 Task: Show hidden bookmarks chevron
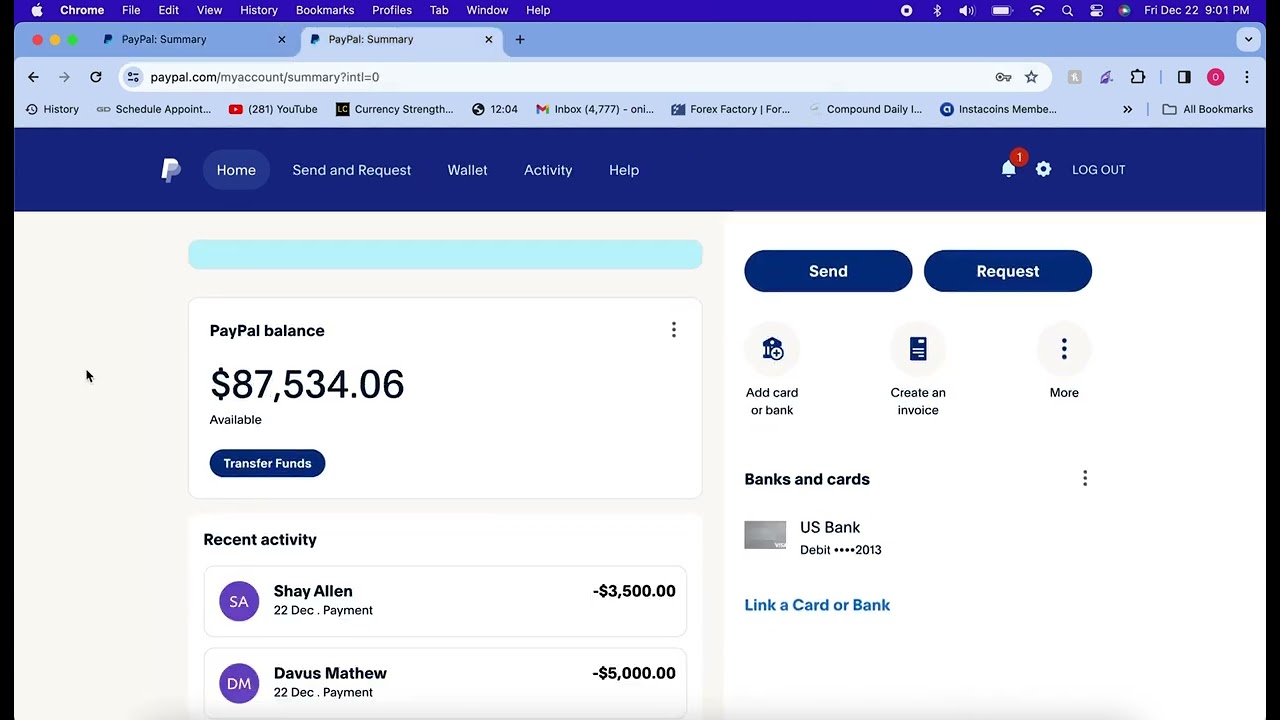click(x=1128, y=109)
